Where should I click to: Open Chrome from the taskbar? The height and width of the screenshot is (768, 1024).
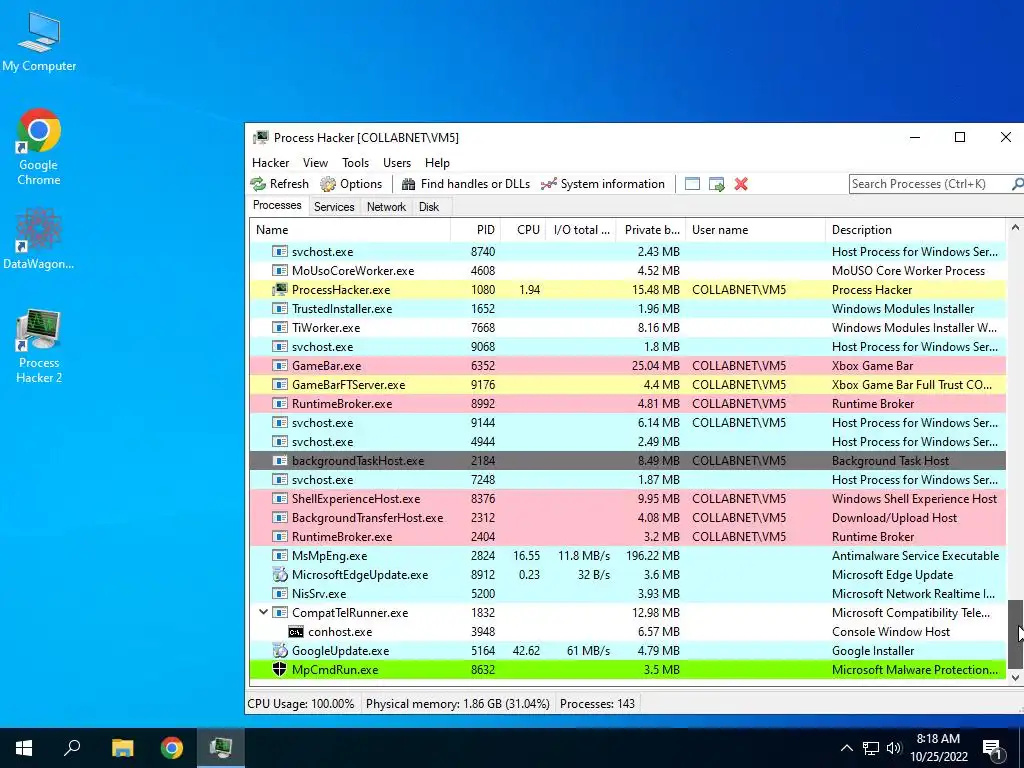[172, 748]
